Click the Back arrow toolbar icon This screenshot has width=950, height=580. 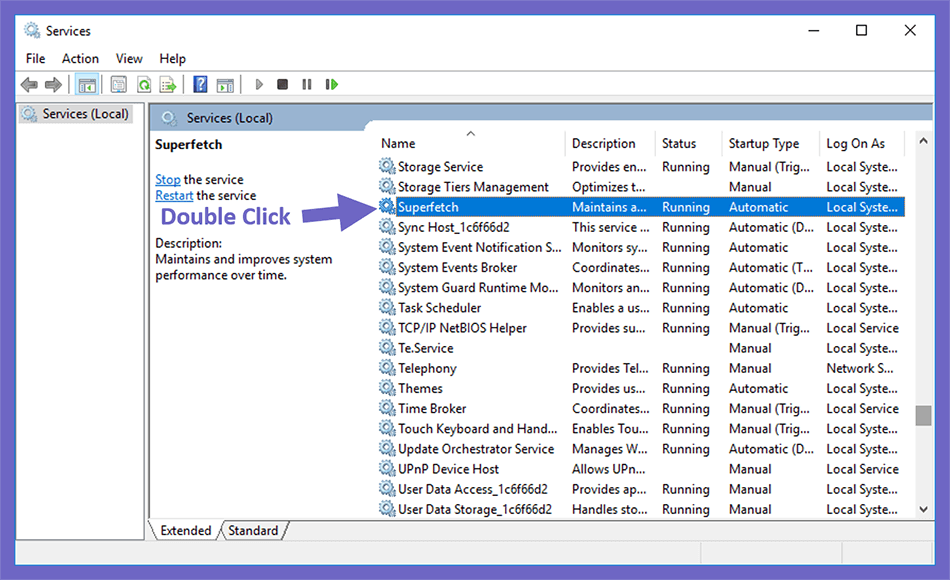[x=28, y=84]
